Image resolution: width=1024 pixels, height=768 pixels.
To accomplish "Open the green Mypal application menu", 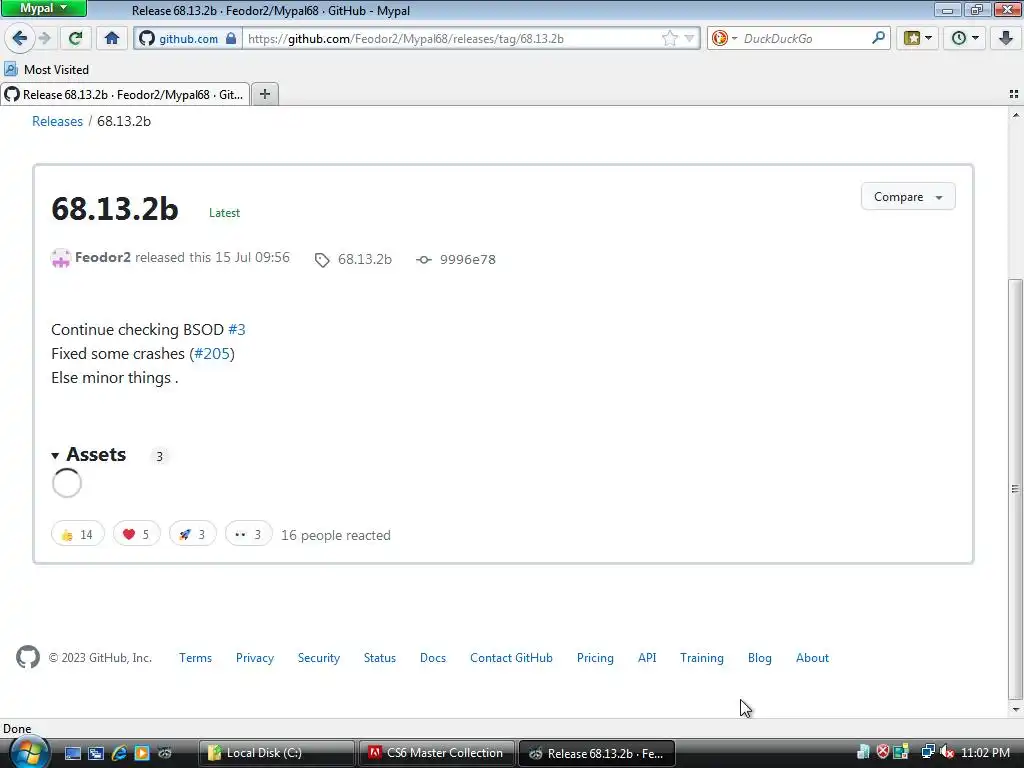I will coord(43,8).
